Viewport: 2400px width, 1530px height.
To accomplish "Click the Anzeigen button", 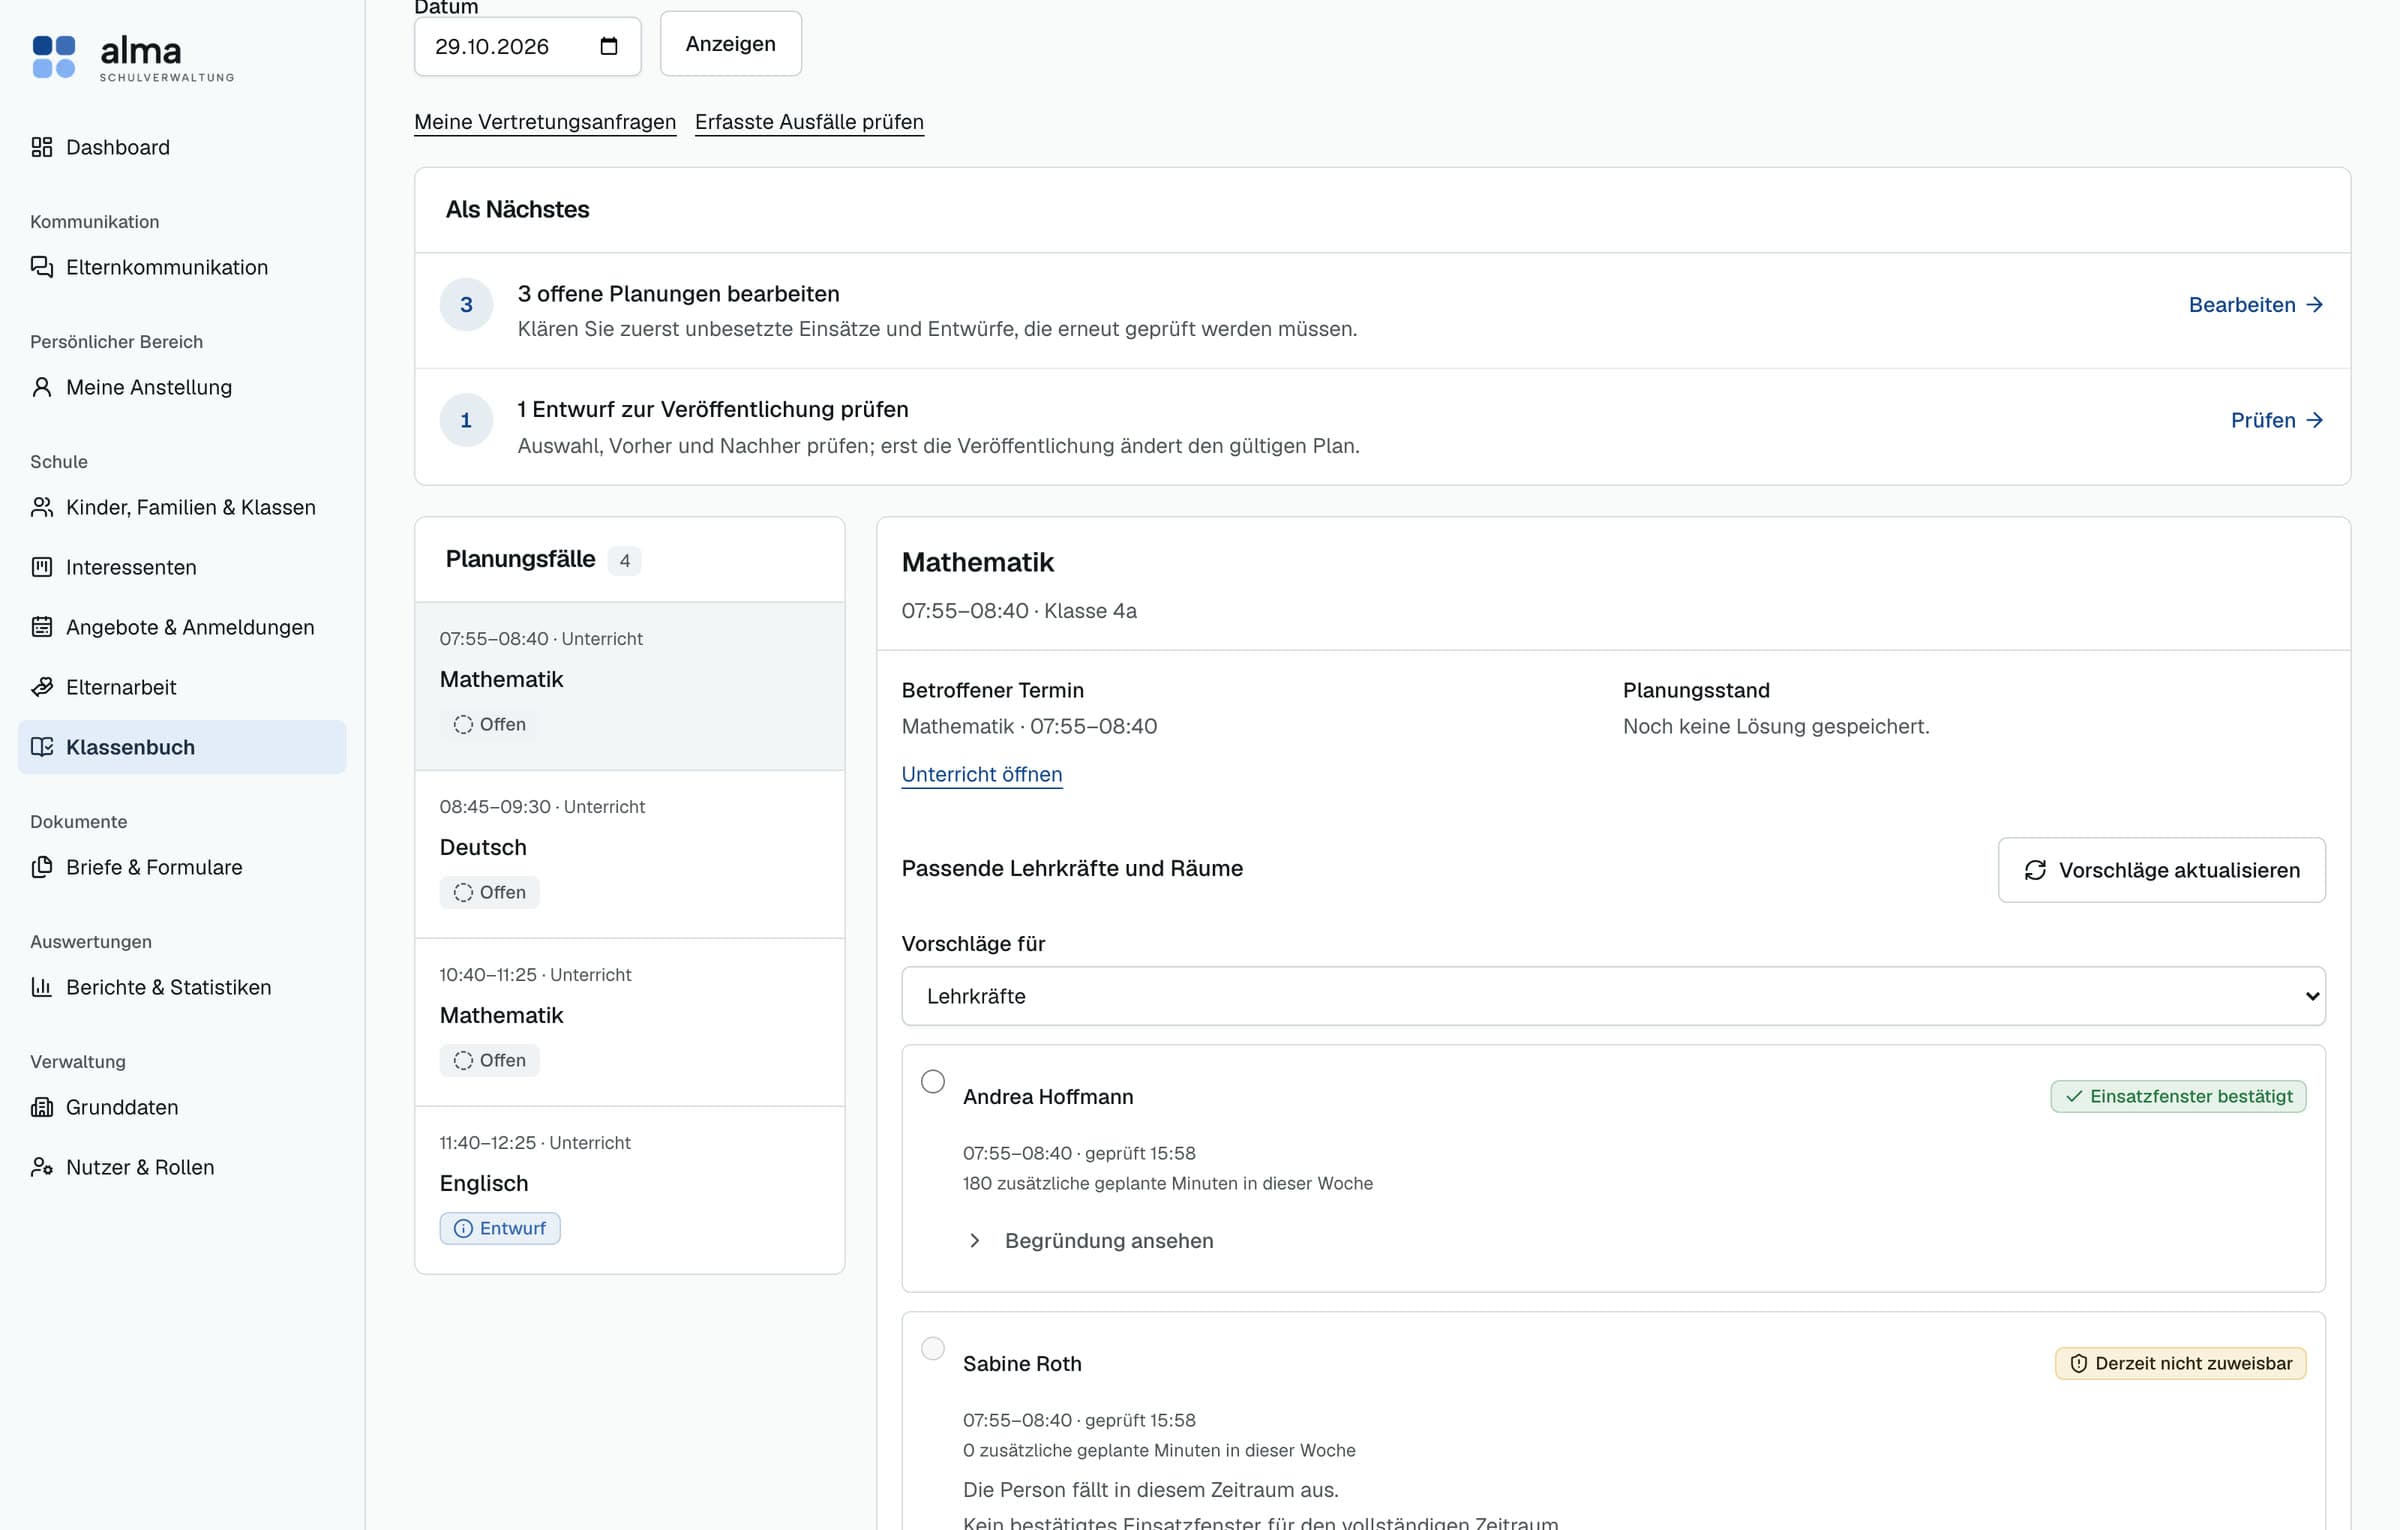I will pyautogui.click(x=731, y=44).
